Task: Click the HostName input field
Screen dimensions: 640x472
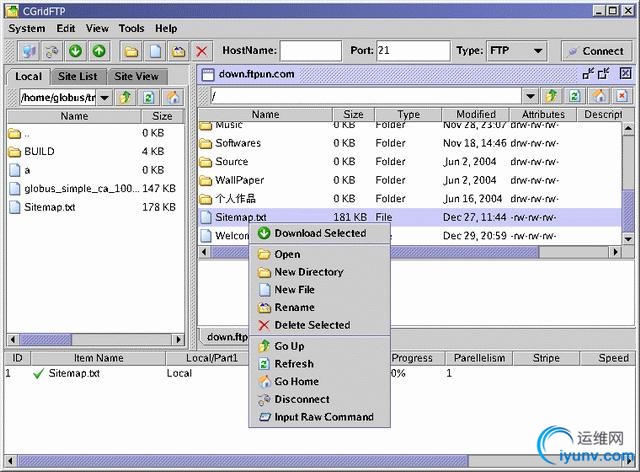Action: coord(311,51)
